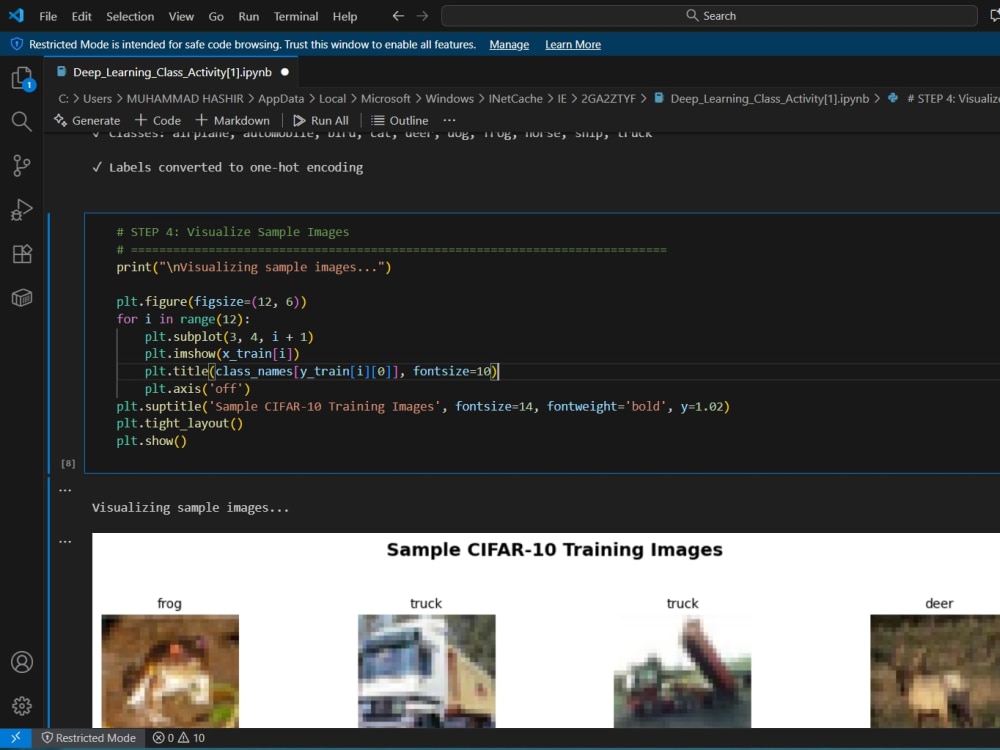The image size is (1000, 750).
Task: Click MUHAMMAD HASHIR breadcrumb segment
Action: coord(185,99)
